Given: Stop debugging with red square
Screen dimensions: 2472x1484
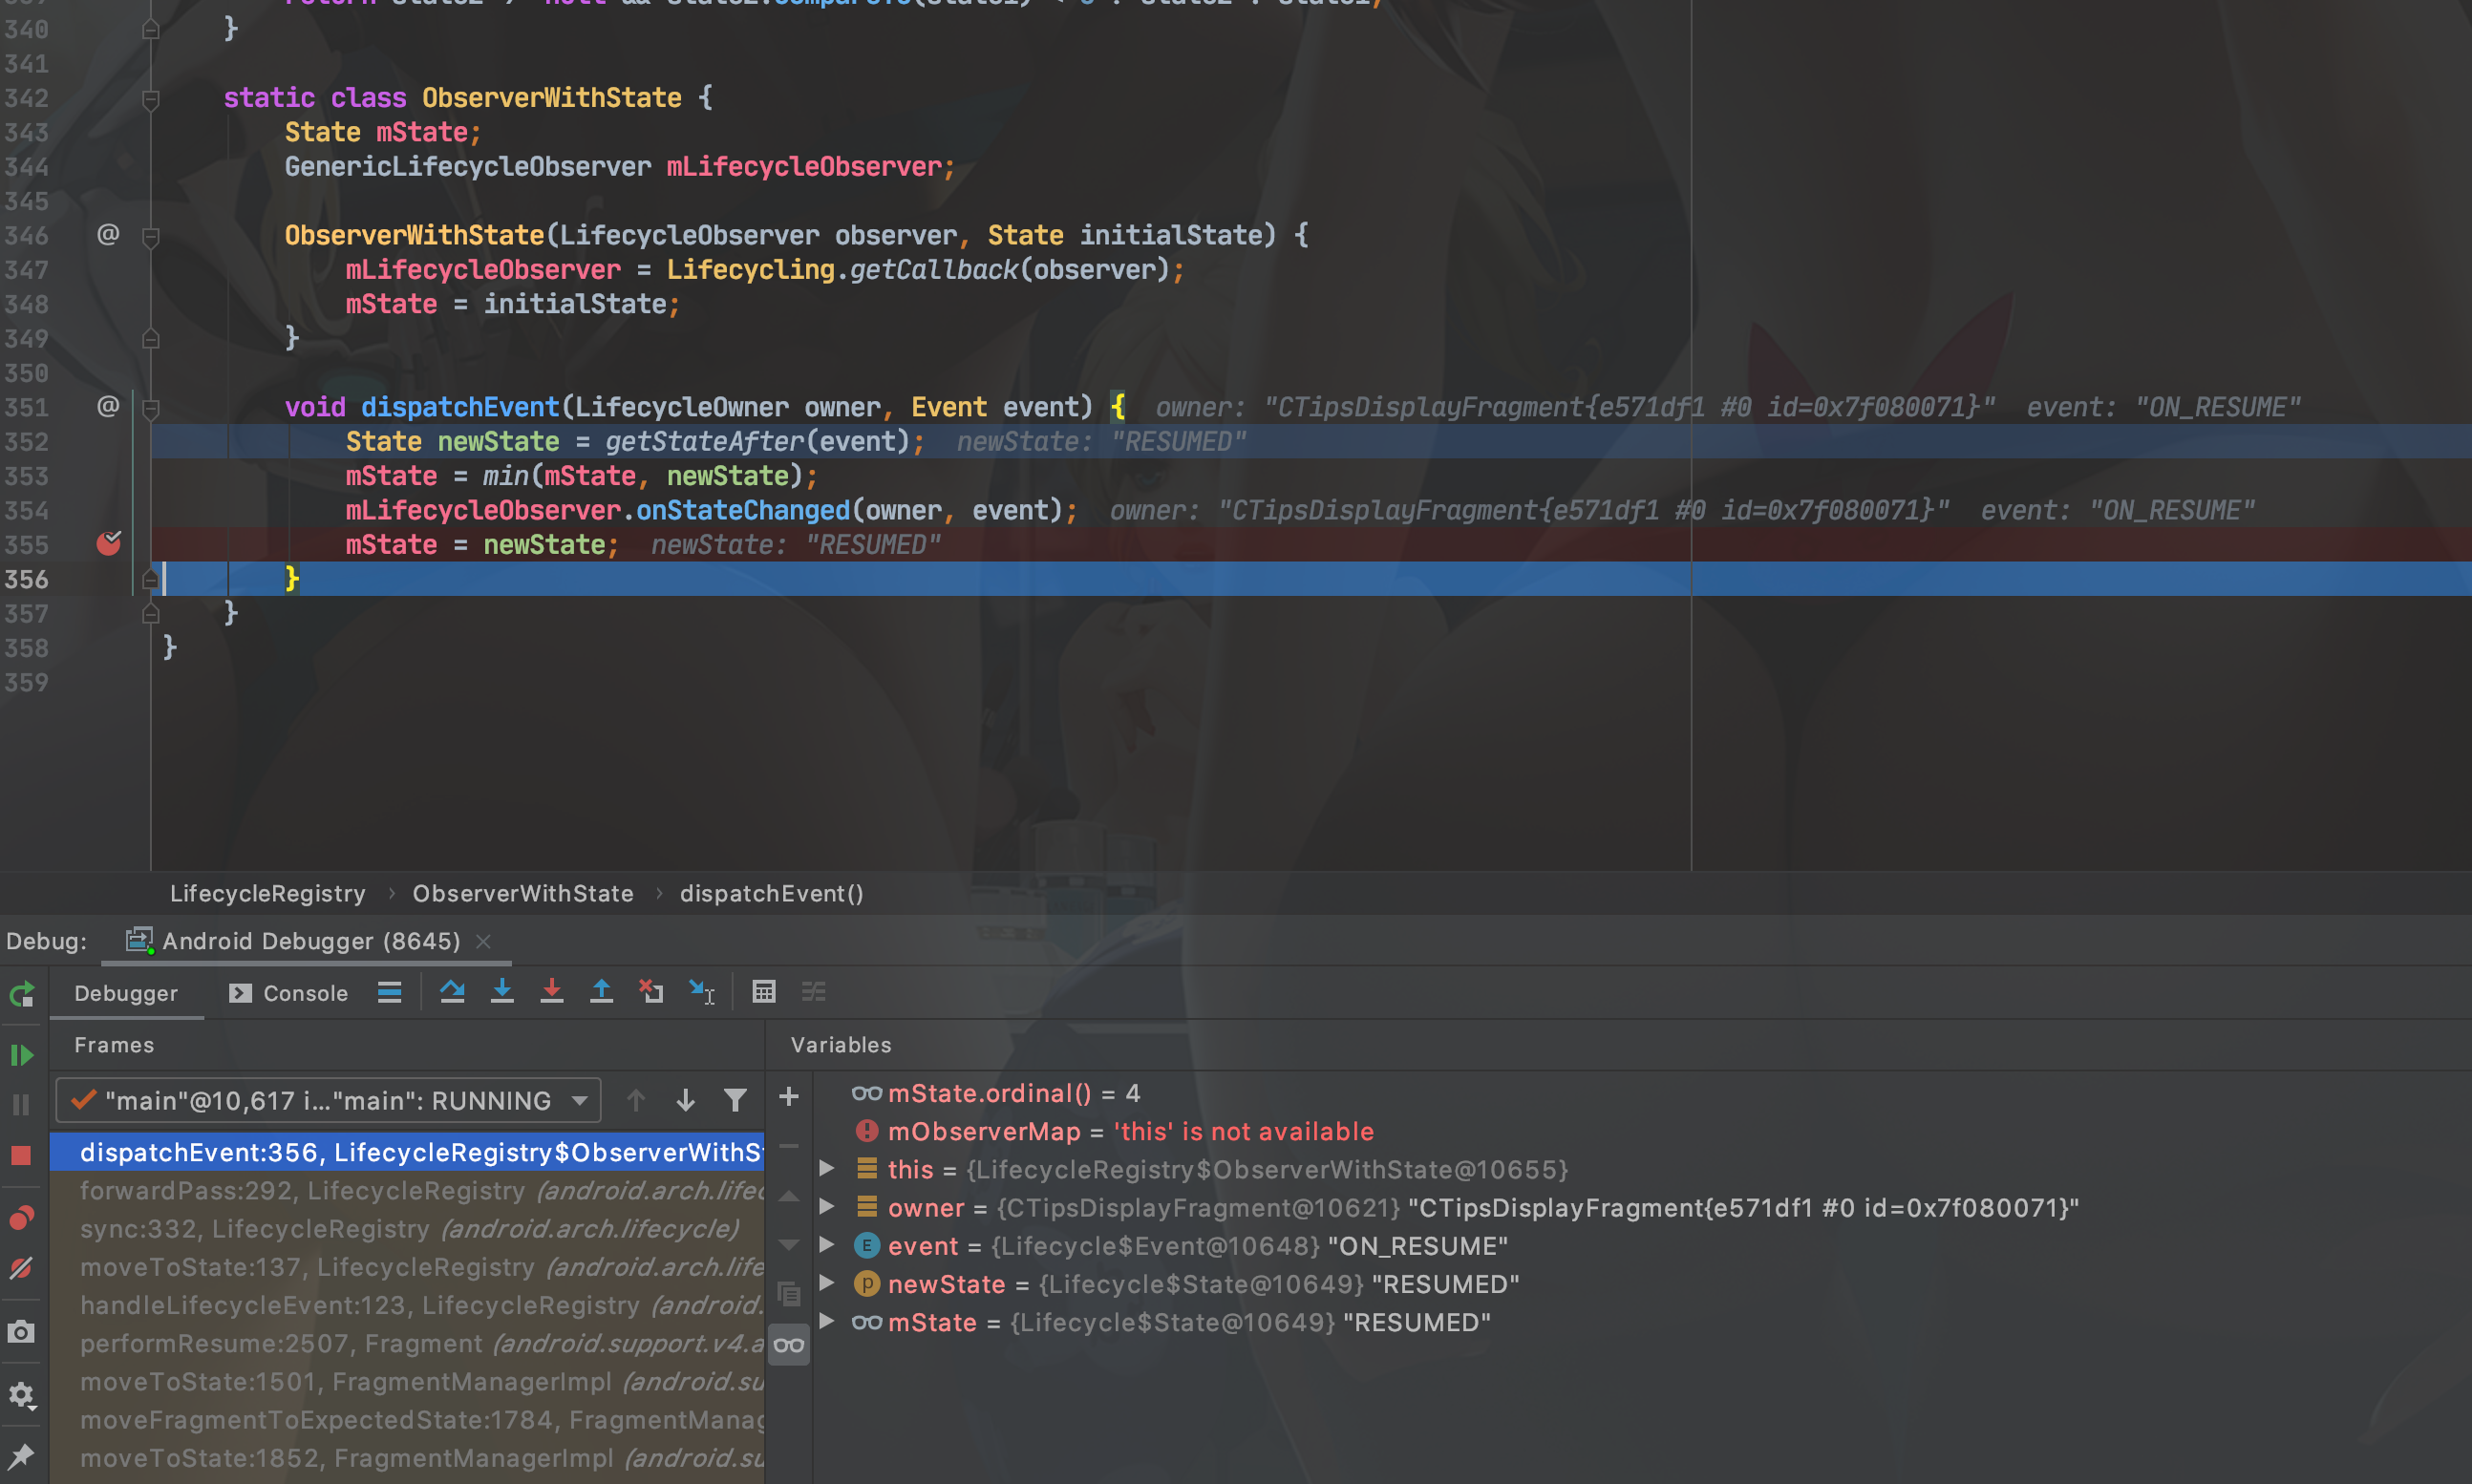Looking at the screenshot, I should pyautogui.click(x=21, y=1155).
